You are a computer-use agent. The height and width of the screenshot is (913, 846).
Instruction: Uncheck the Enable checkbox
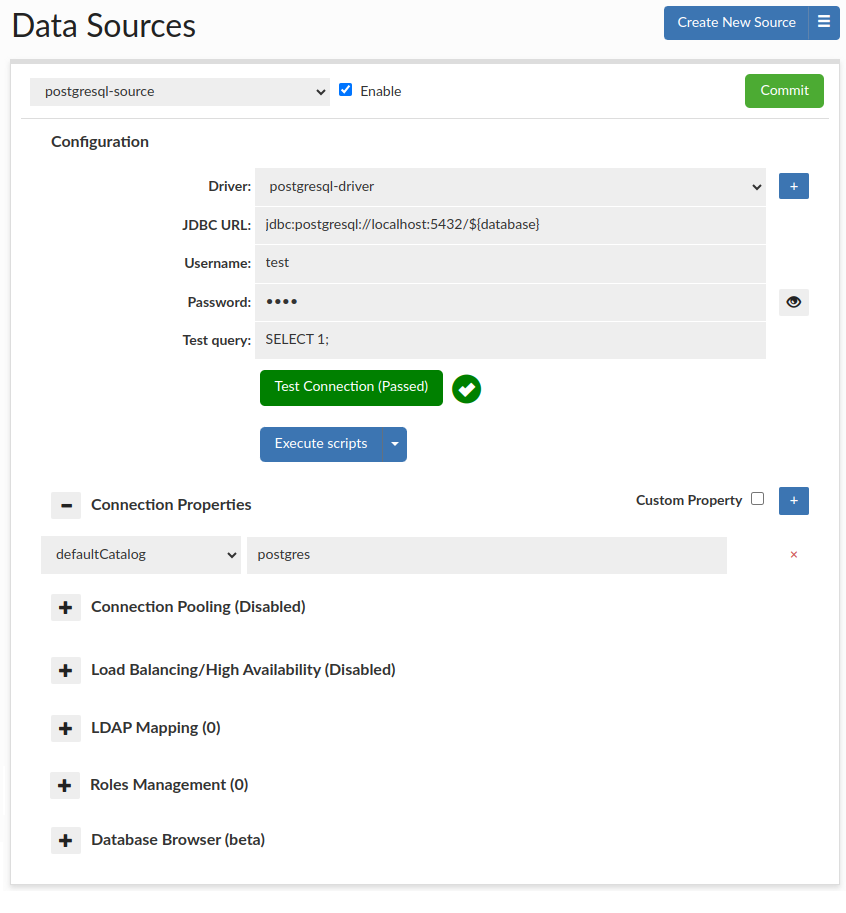(x=346, y=90)
